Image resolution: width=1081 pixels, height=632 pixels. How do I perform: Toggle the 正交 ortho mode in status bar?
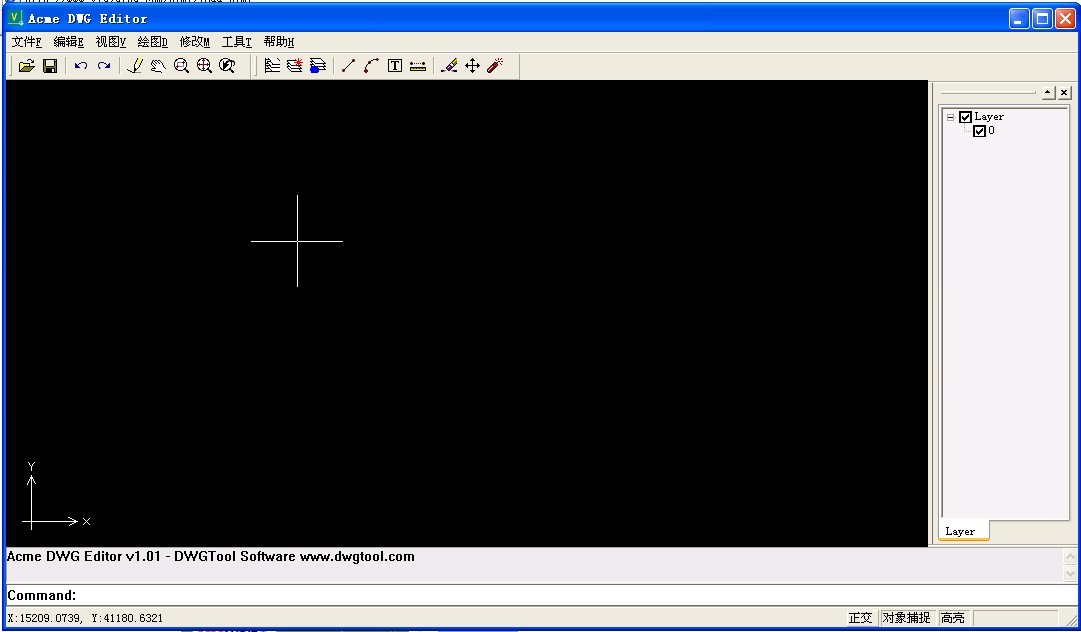tap(860, 618)
